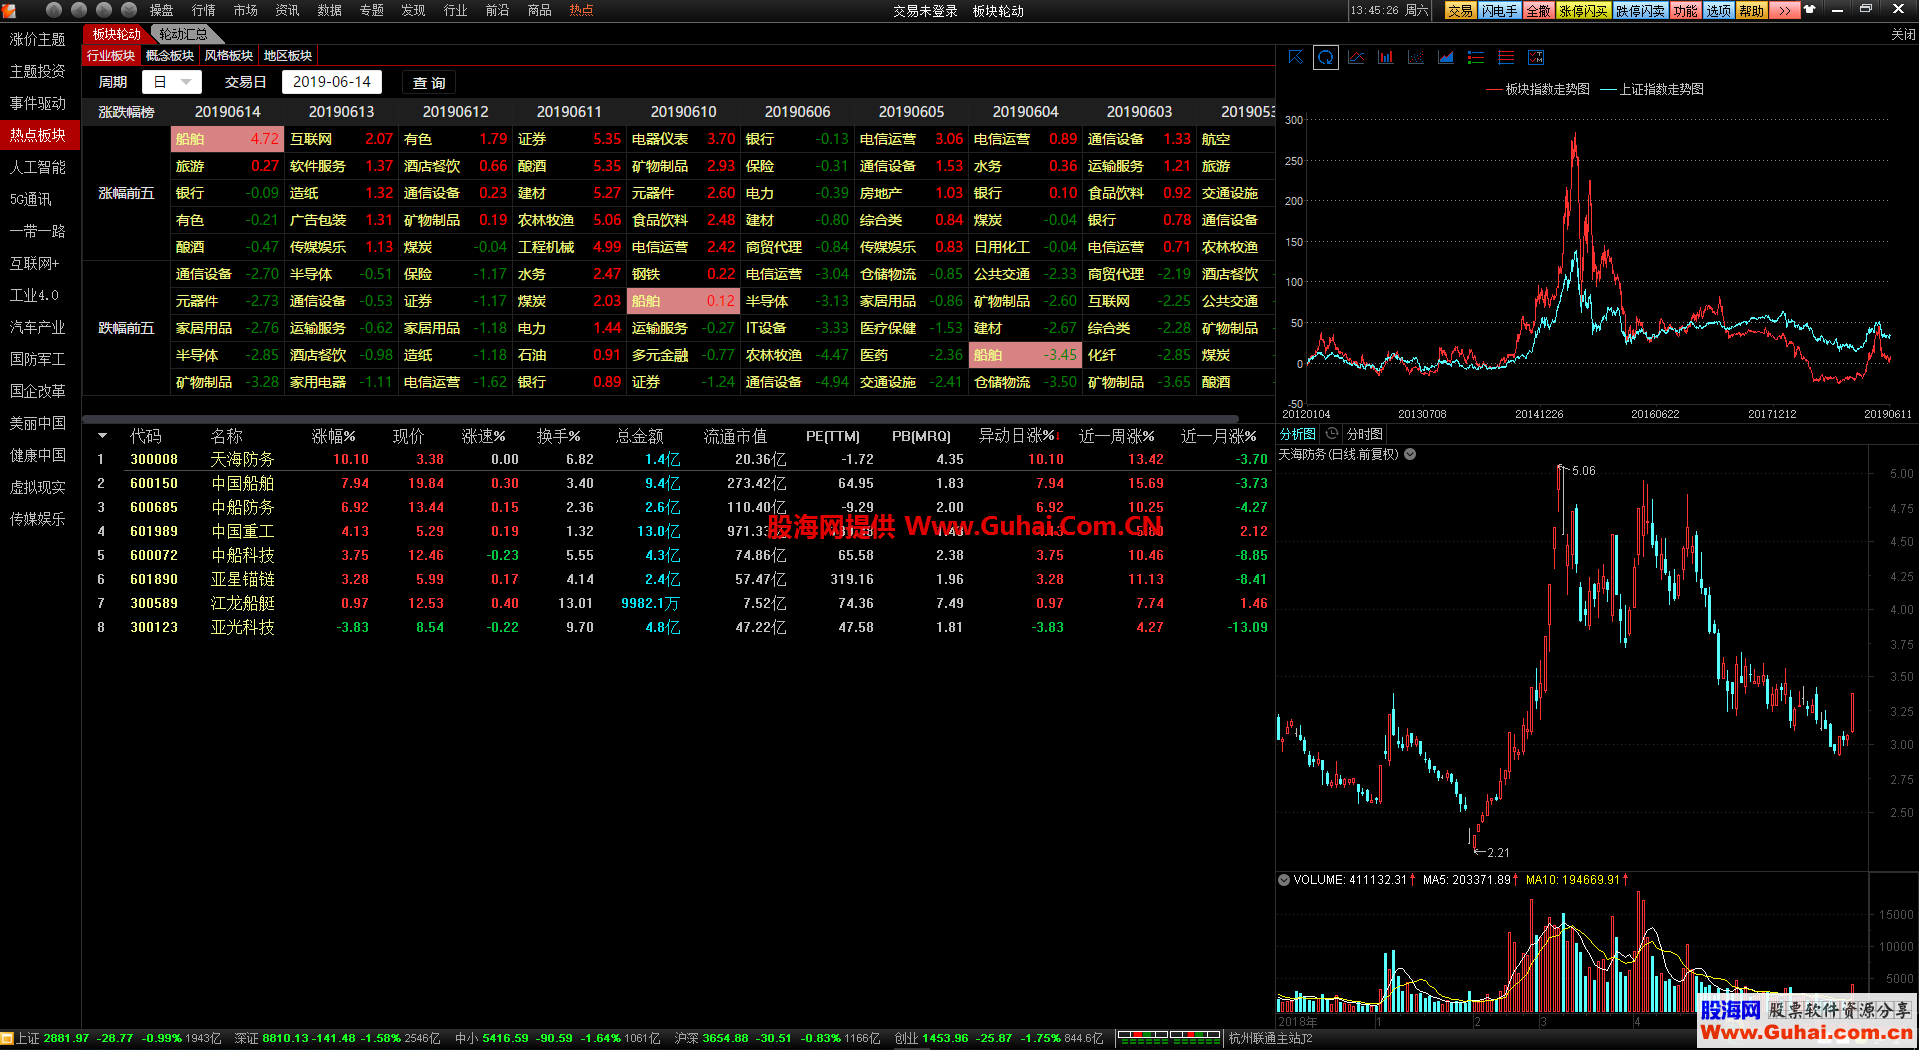Select stock row 天海防务 300008
The image size is (1919, 1050).
click(x=680, y=459)
